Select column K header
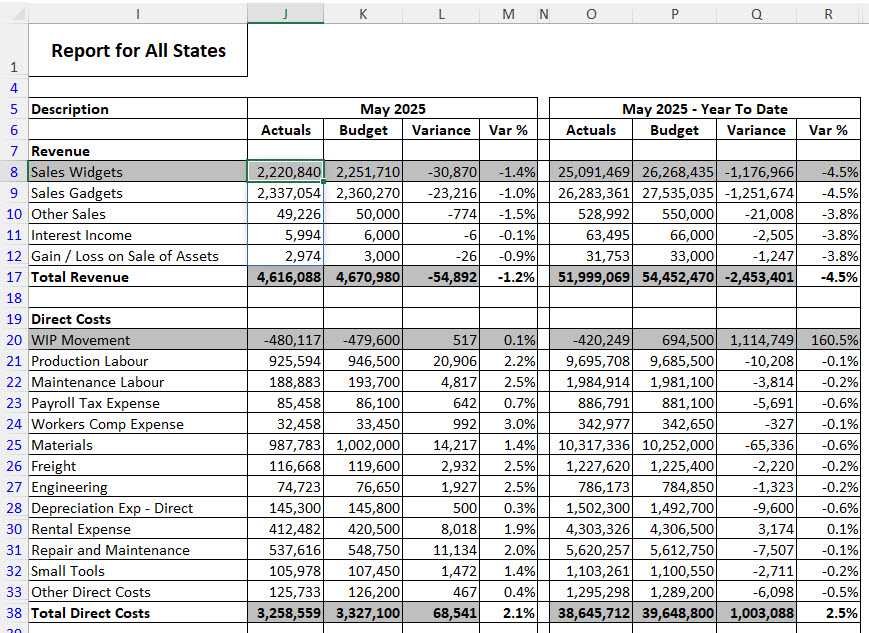The height and width of the screenshot is (633, 869). point(362,13)
